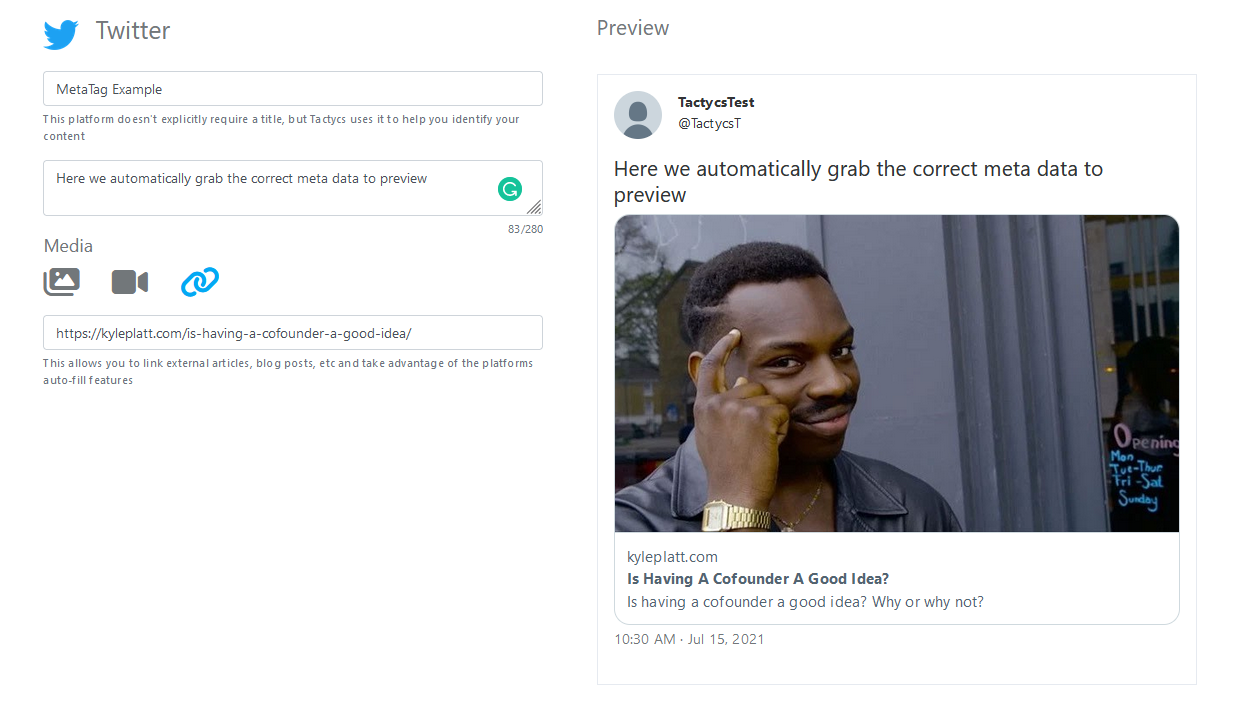
Task: Click the kyleplatt.com domain in preview card
Action: coord(672,557)
